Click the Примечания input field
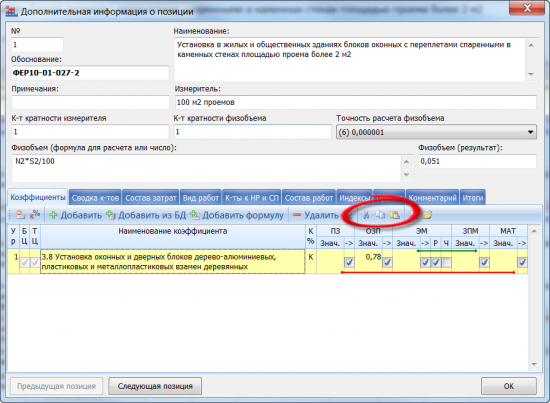 90,102
